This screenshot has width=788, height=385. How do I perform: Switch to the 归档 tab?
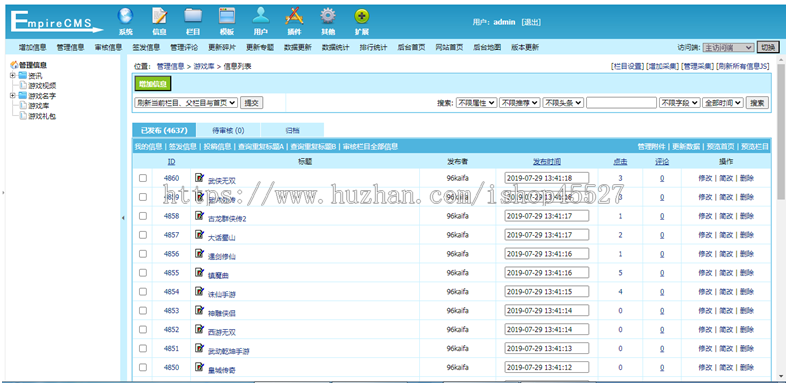292,130
